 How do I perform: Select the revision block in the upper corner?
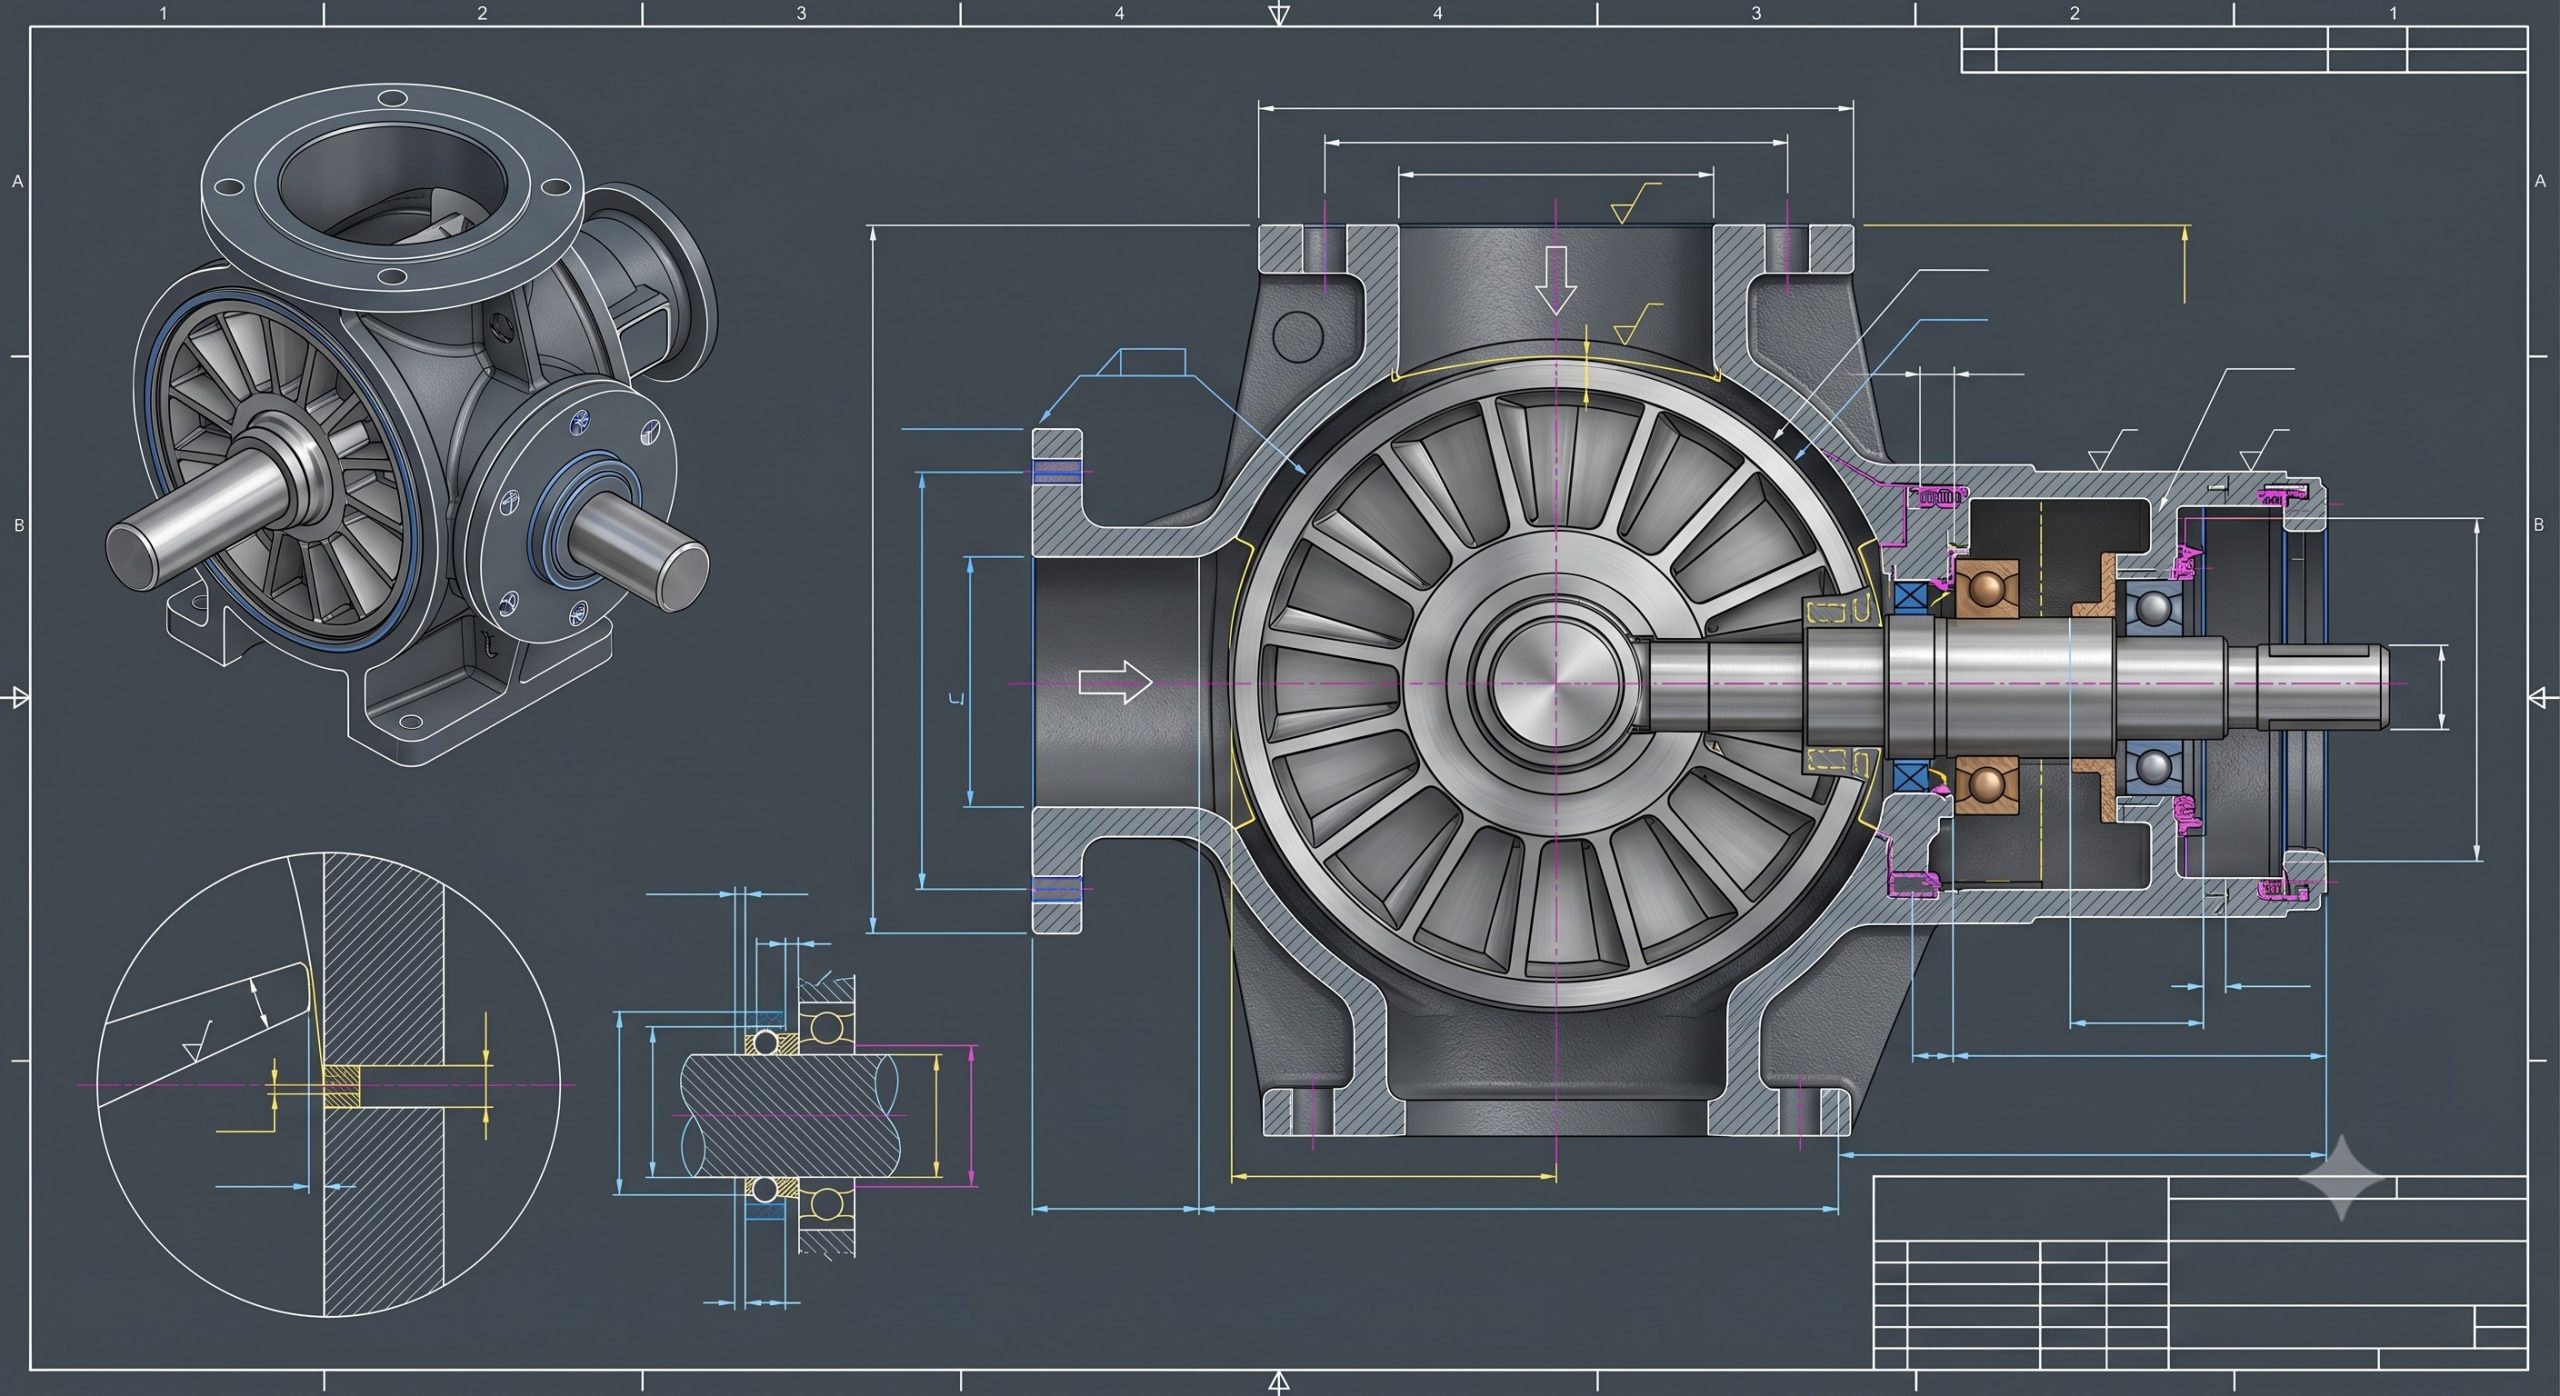pyautogui.click(x=2244, y=50)
